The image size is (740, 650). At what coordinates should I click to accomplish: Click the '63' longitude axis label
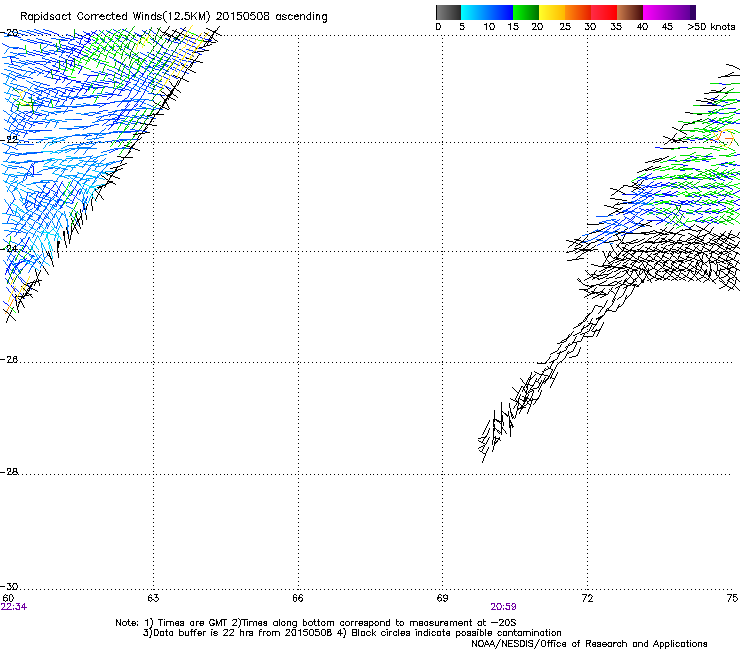[x=153, y=598]
